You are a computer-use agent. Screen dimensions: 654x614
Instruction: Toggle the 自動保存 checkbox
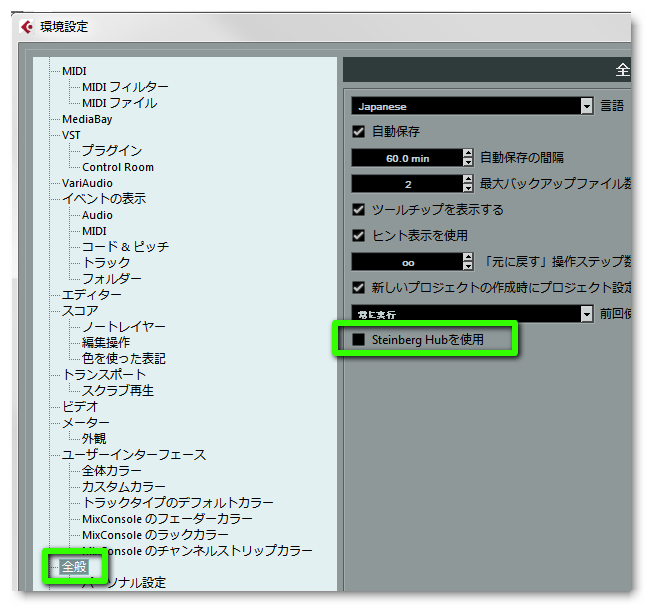359,132
